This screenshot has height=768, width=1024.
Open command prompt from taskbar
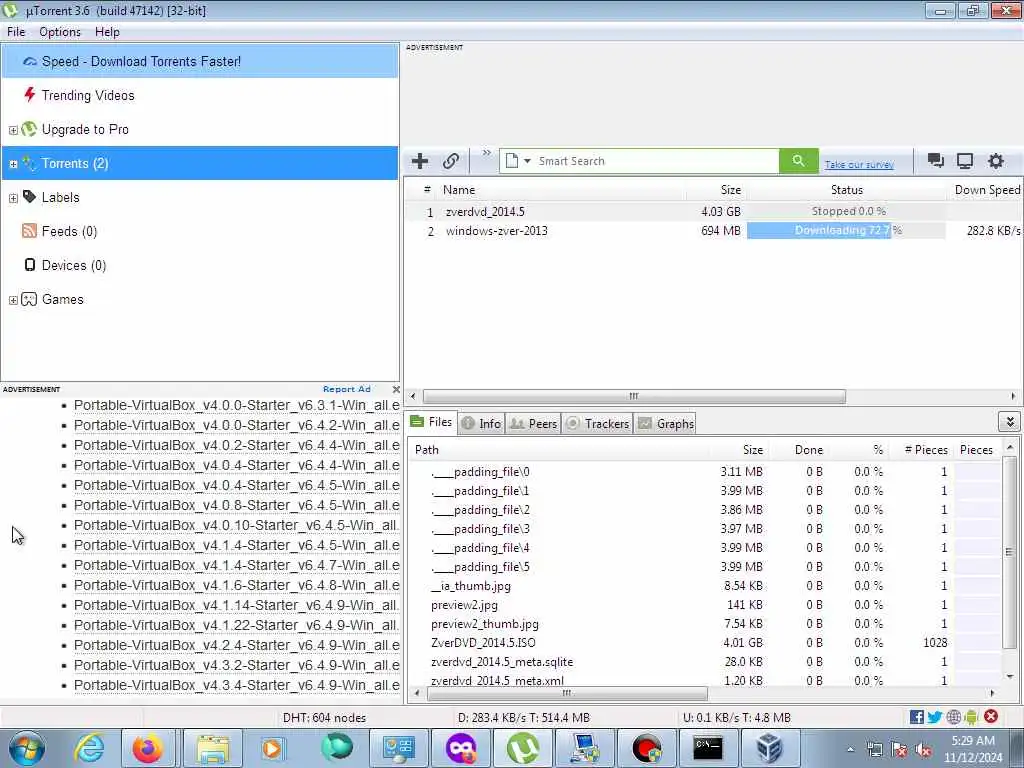708,748
